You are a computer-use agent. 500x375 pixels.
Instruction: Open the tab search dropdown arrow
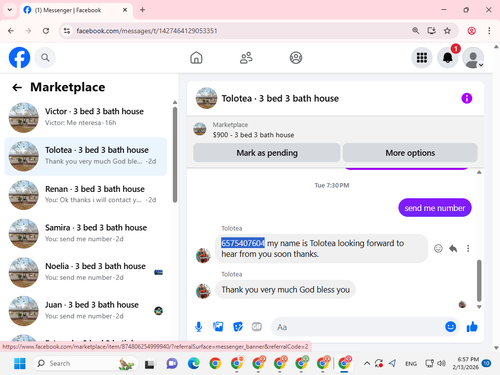tap(10, 10)
